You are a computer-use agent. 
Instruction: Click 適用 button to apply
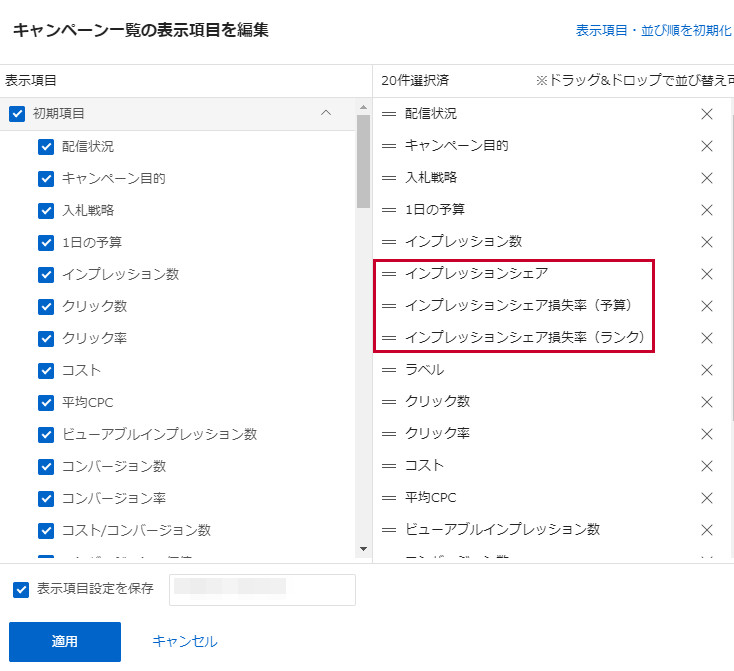(65, 642)
